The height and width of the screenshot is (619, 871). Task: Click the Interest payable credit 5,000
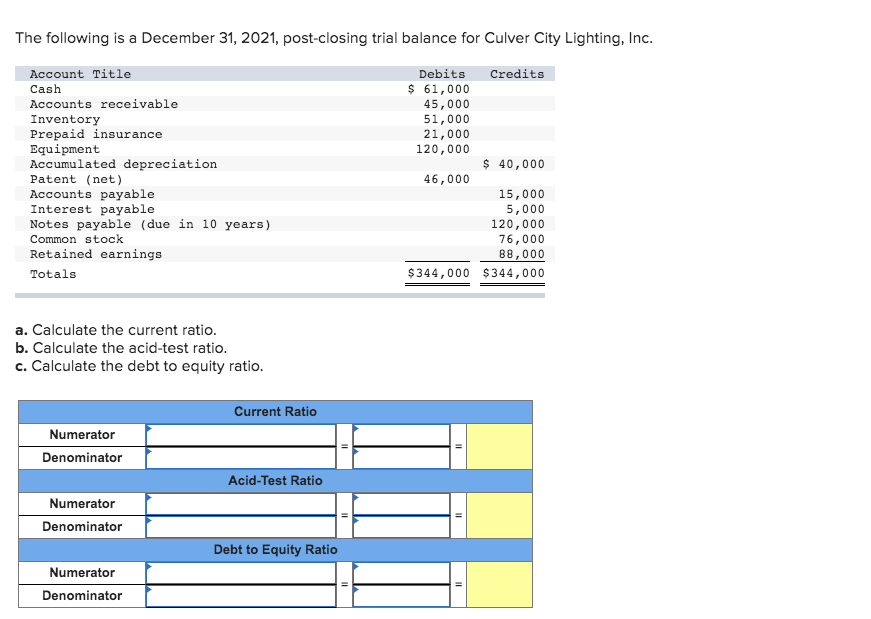(525, 209)
